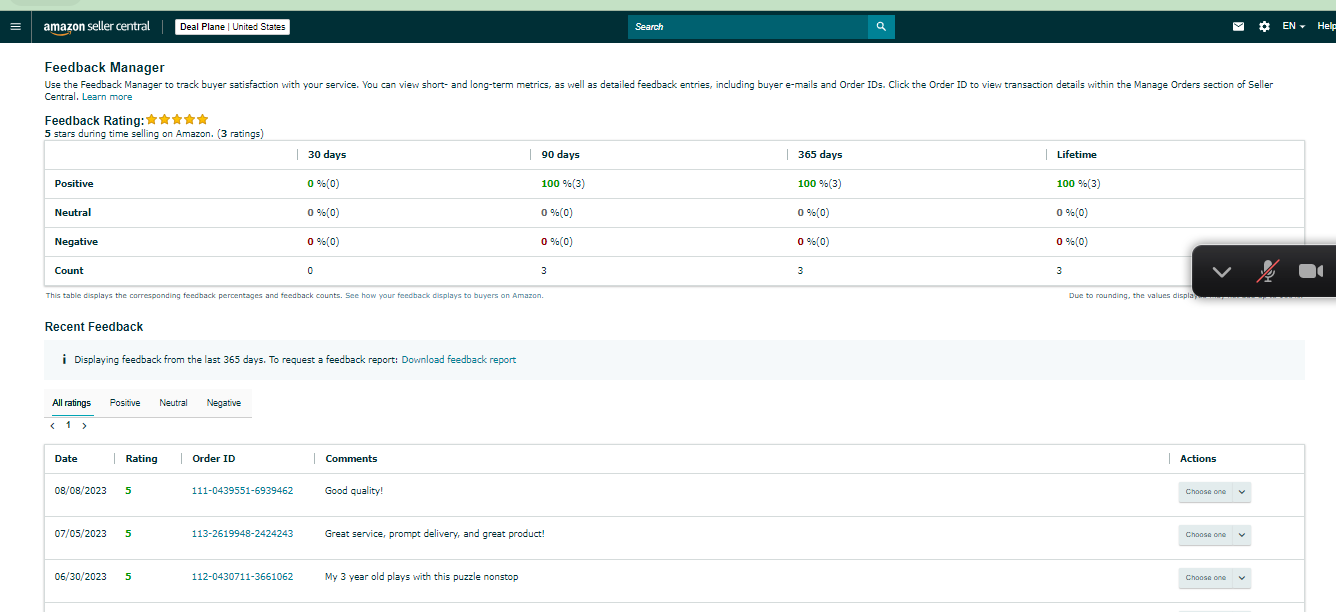Switch to the Negative tab
The image size is (1336, 612).
(224, 403)
